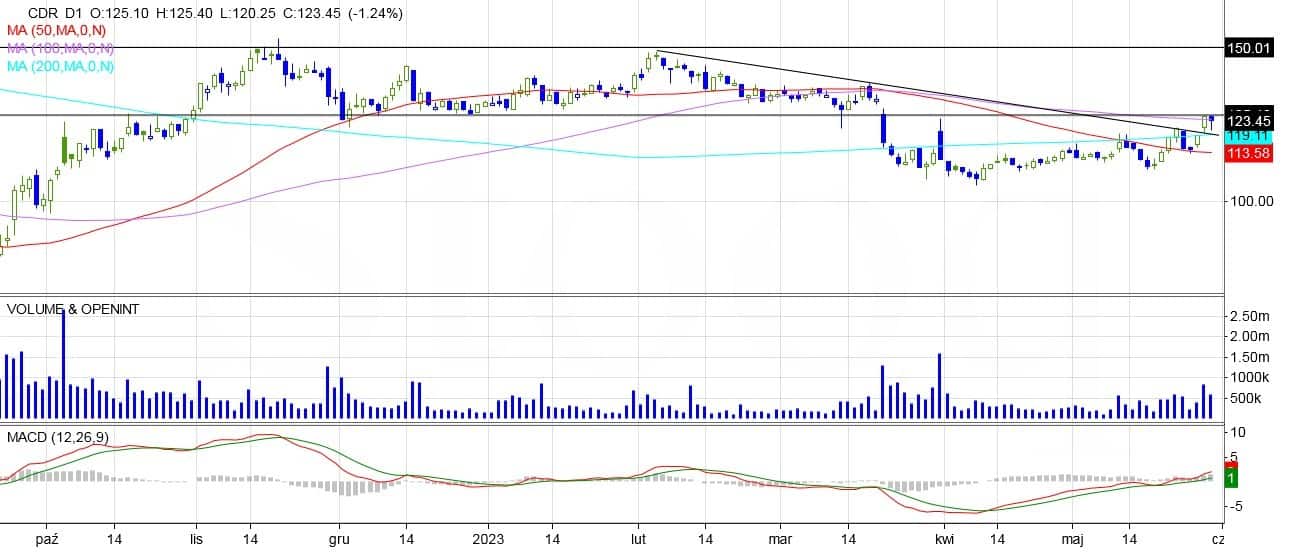Image resolution: width=1309 pixels, height=553 pixels.
Task: Click the 150.01 resistance price tag
Action: [1249, 48]
